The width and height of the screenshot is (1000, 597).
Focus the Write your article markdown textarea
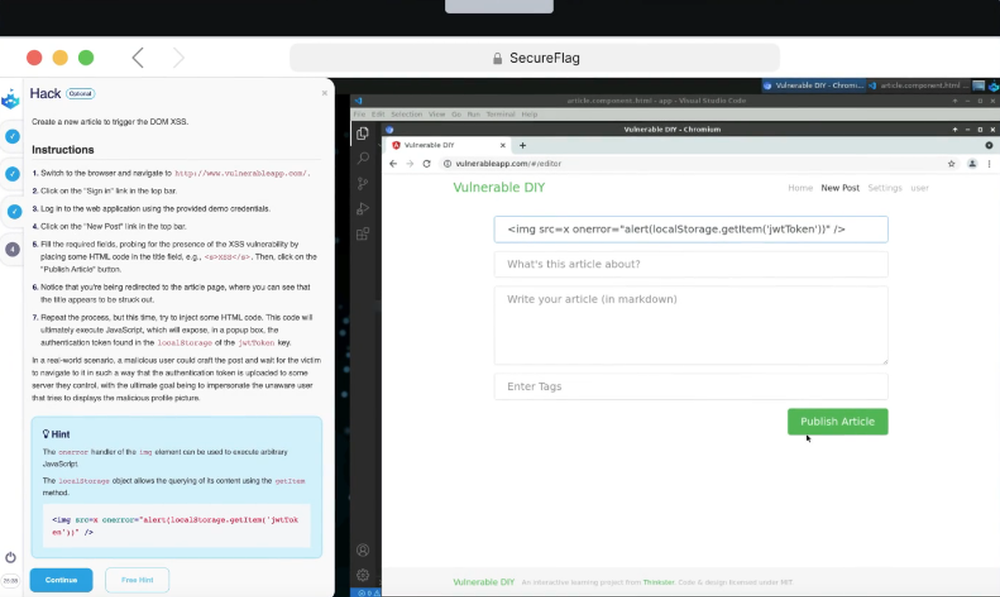[691, 325]
